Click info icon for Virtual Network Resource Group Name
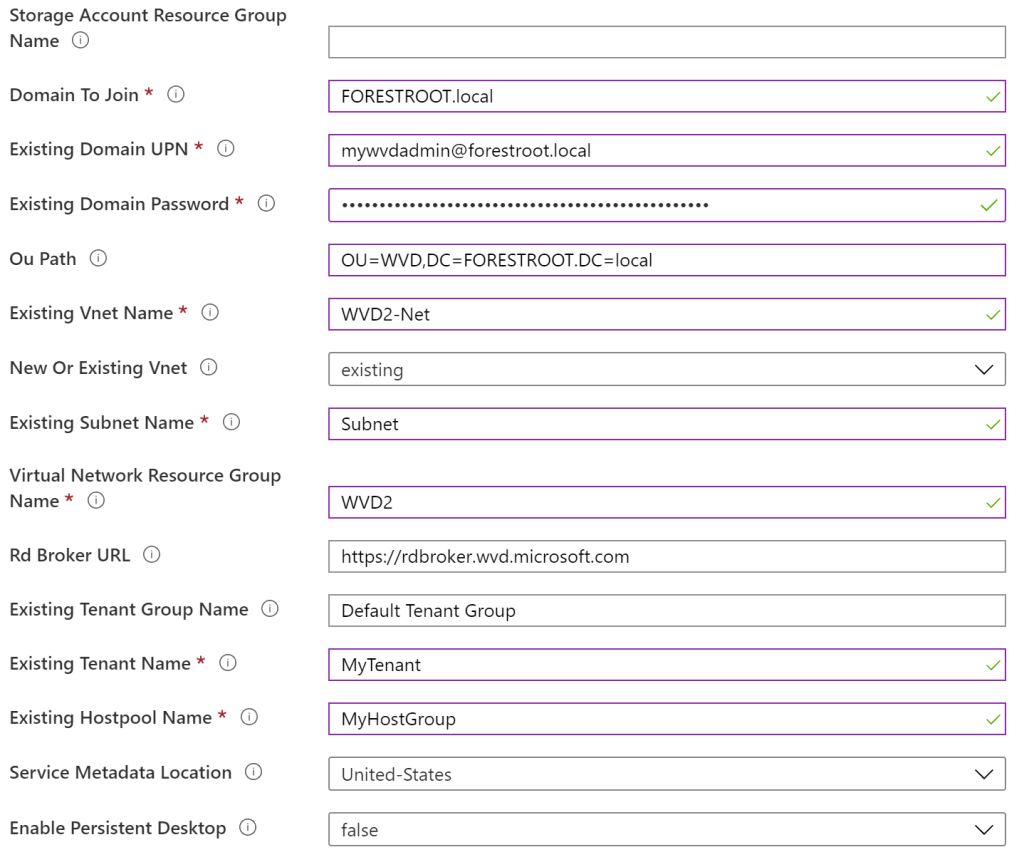This screenshot has width=1024, height=862. click(96, 501)
